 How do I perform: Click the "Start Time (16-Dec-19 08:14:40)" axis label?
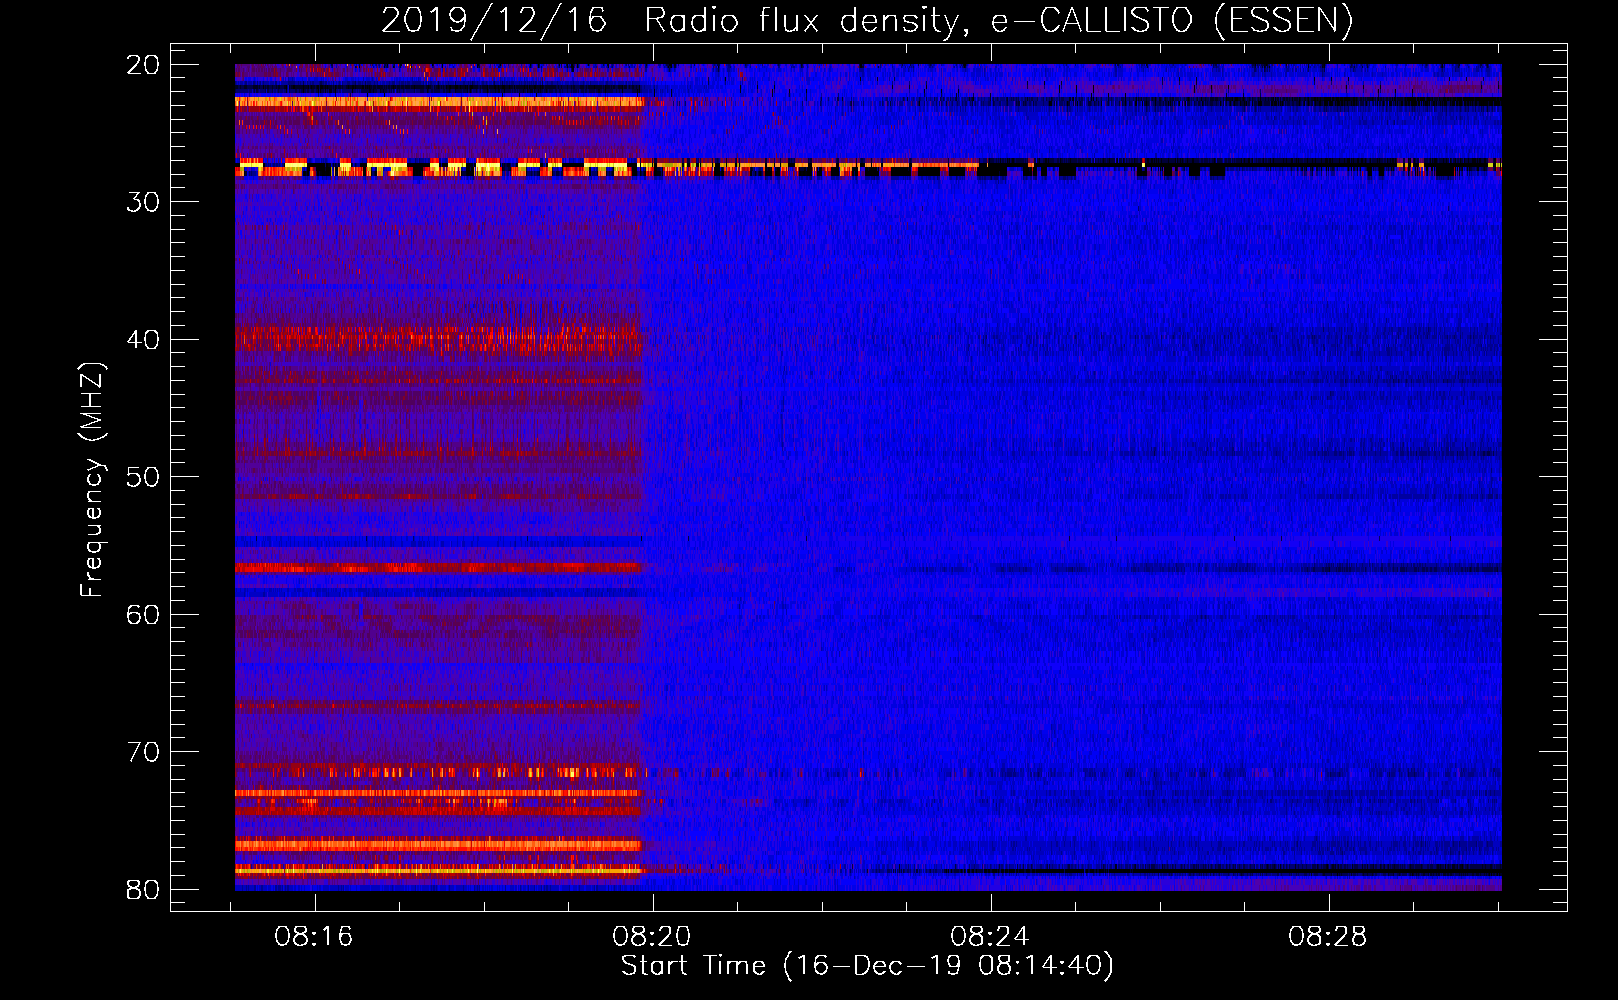(x=867, y=966)
